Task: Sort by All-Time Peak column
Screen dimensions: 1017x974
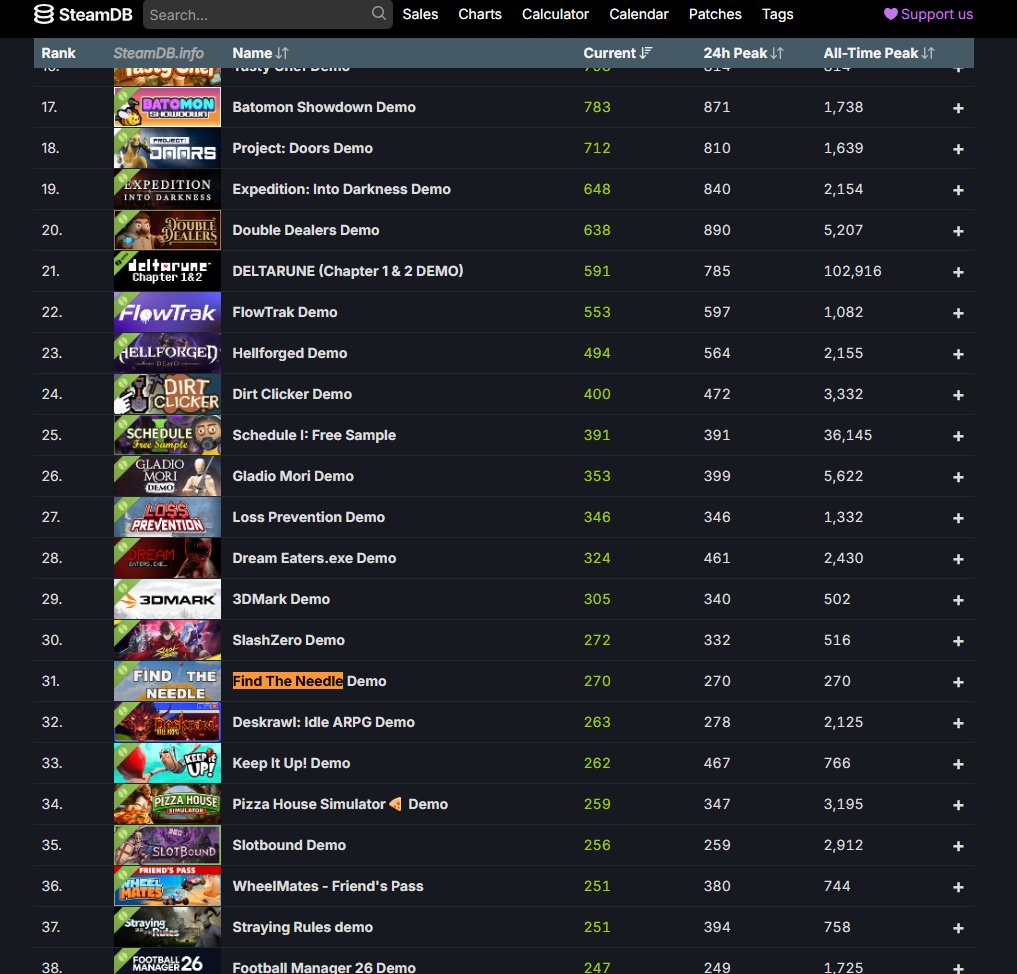Action: click(879, 53)
